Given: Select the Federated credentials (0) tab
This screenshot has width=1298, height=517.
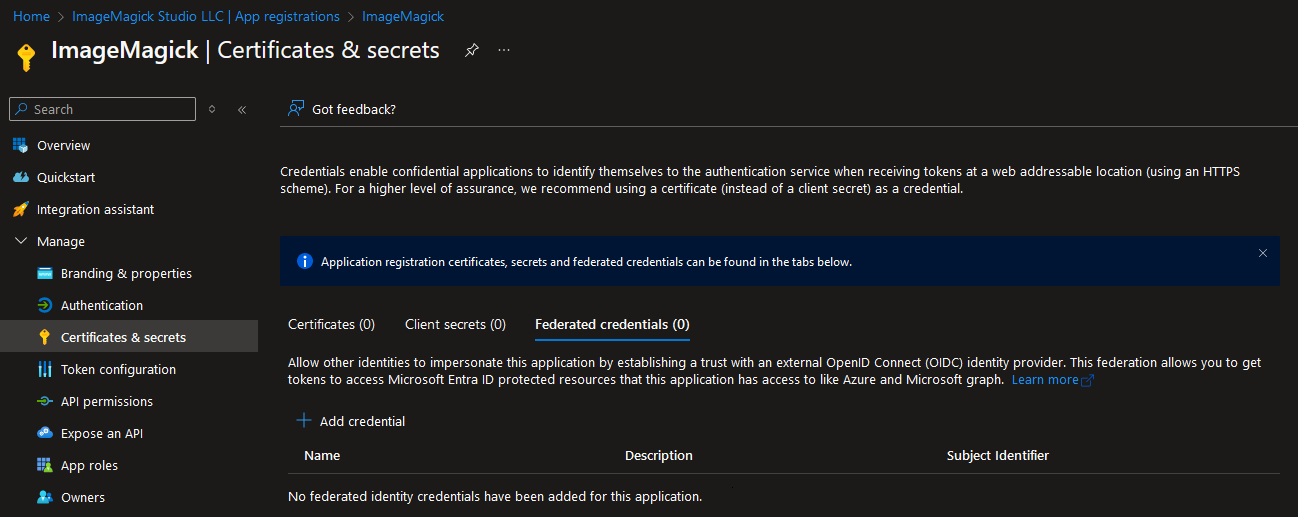Looking at the screenshot, I should (612, 324).
